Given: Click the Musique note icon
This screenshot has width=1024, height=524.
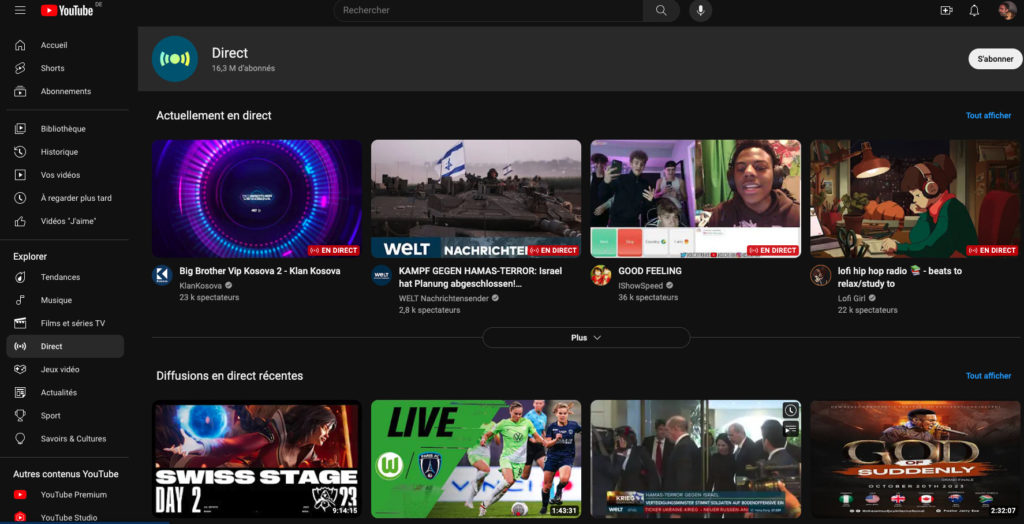Looking at the screenshot, I should pos(20,300).
